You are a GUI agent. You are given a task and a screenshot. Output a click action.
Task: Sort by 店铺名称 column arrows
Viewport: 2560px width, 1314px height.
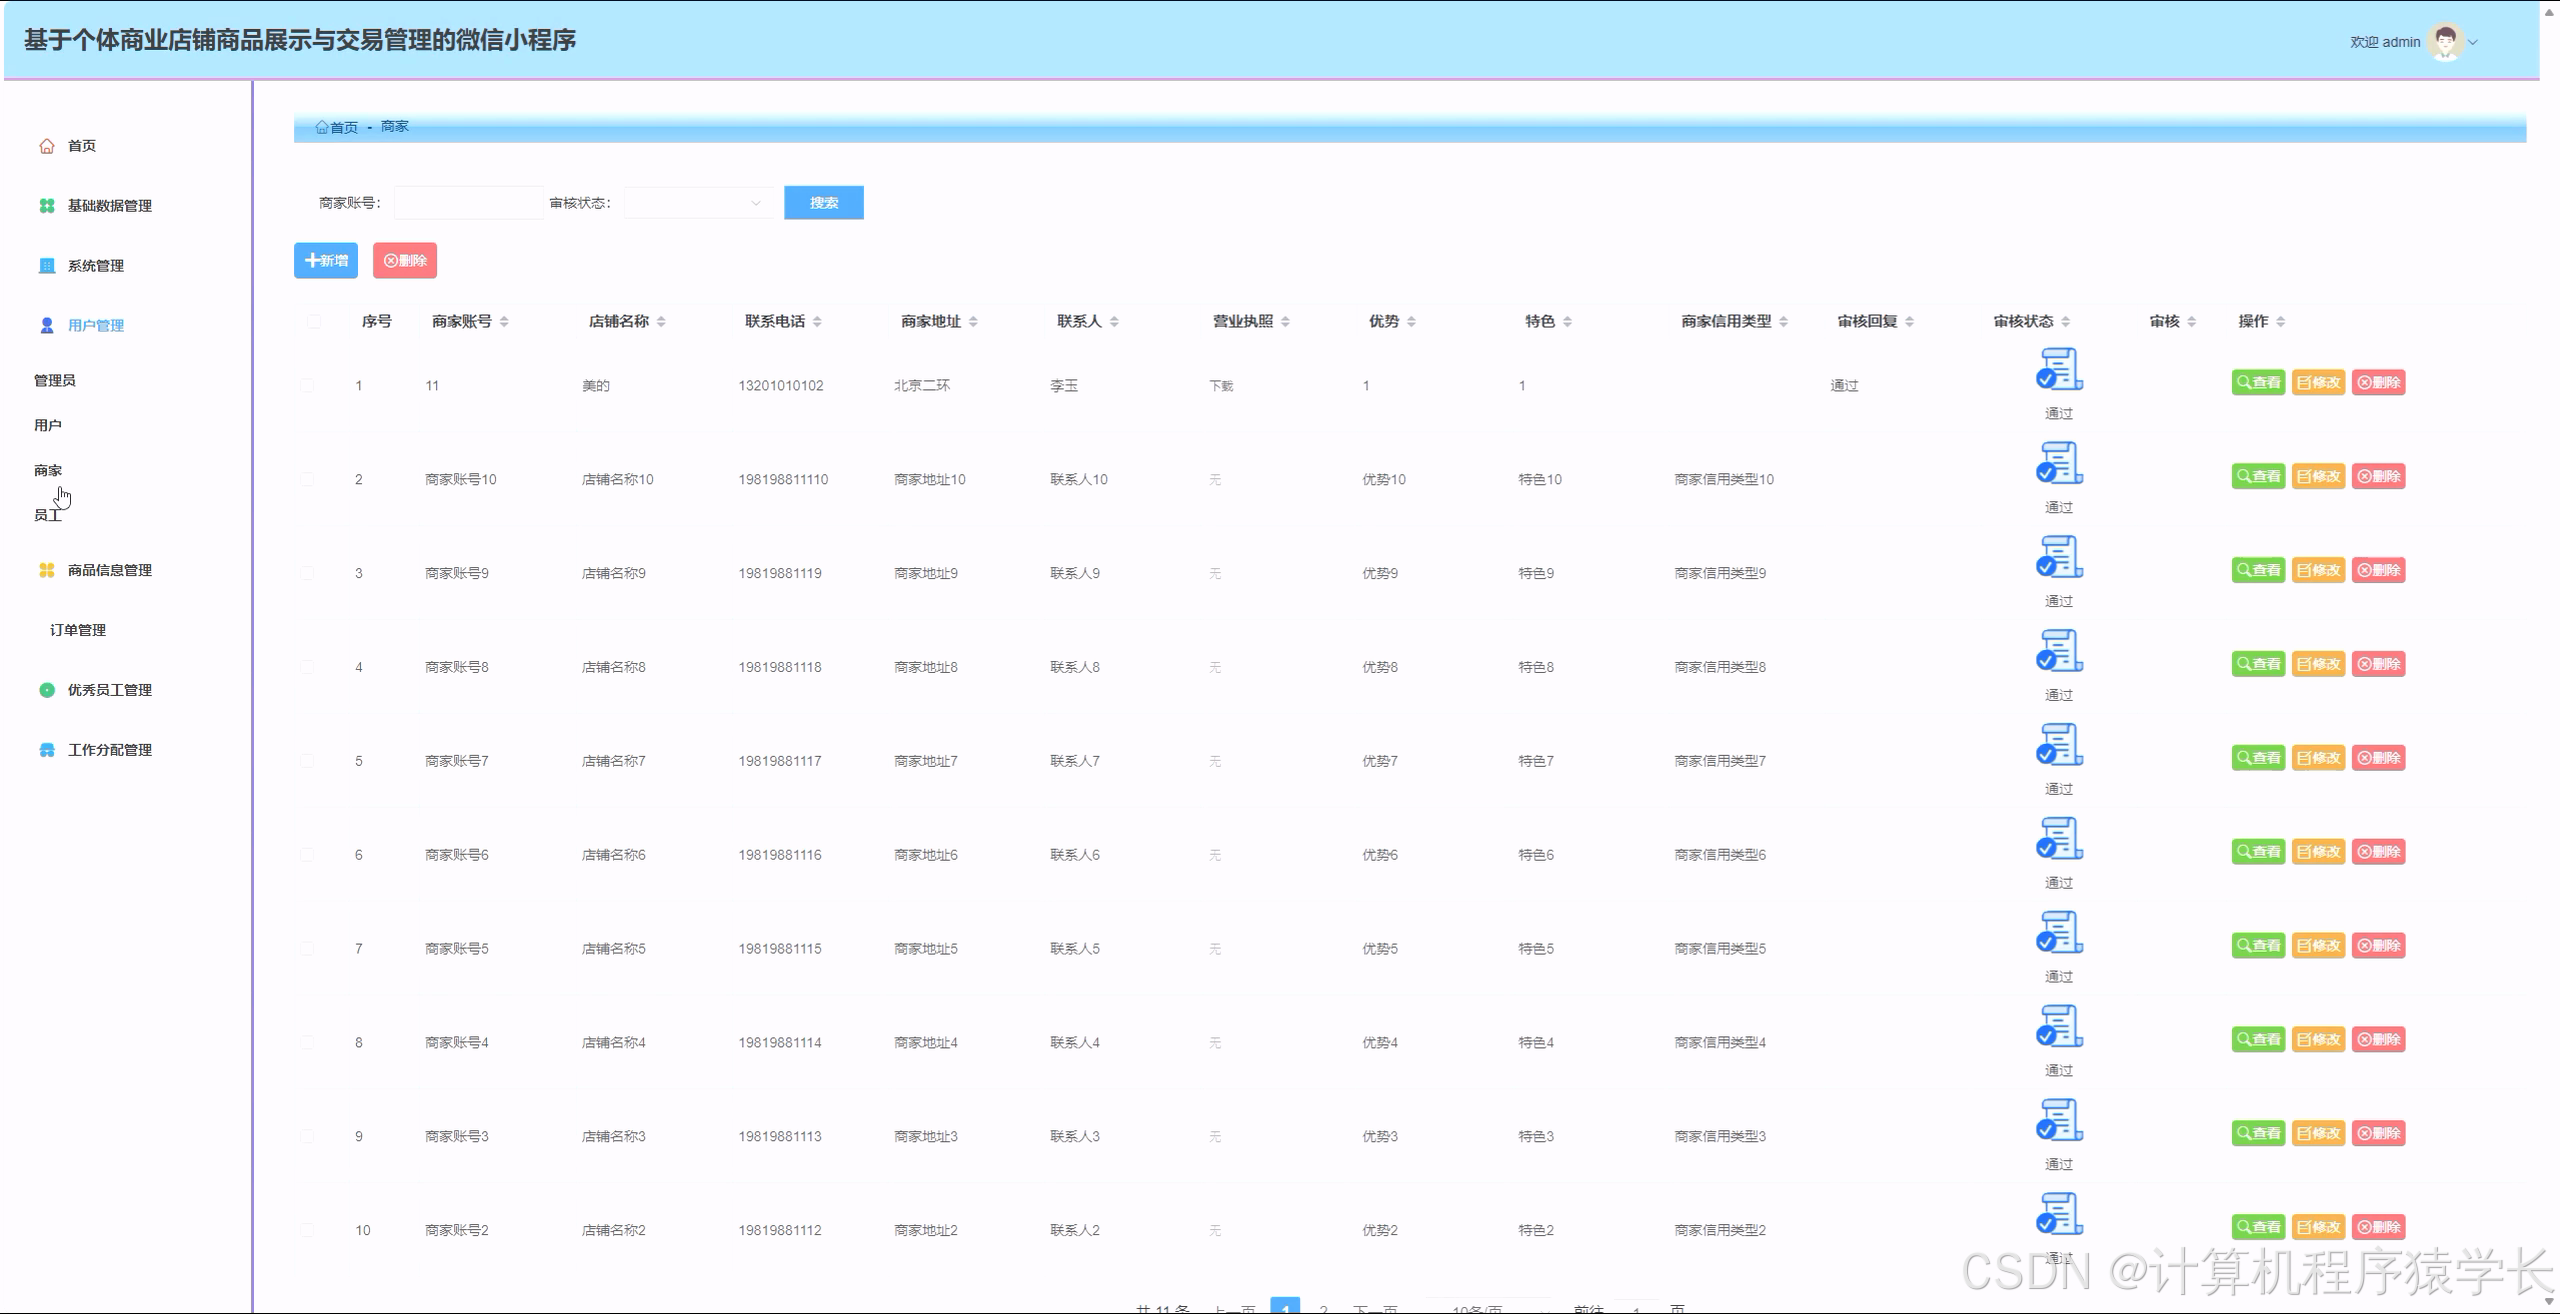(x=661, y=322)
